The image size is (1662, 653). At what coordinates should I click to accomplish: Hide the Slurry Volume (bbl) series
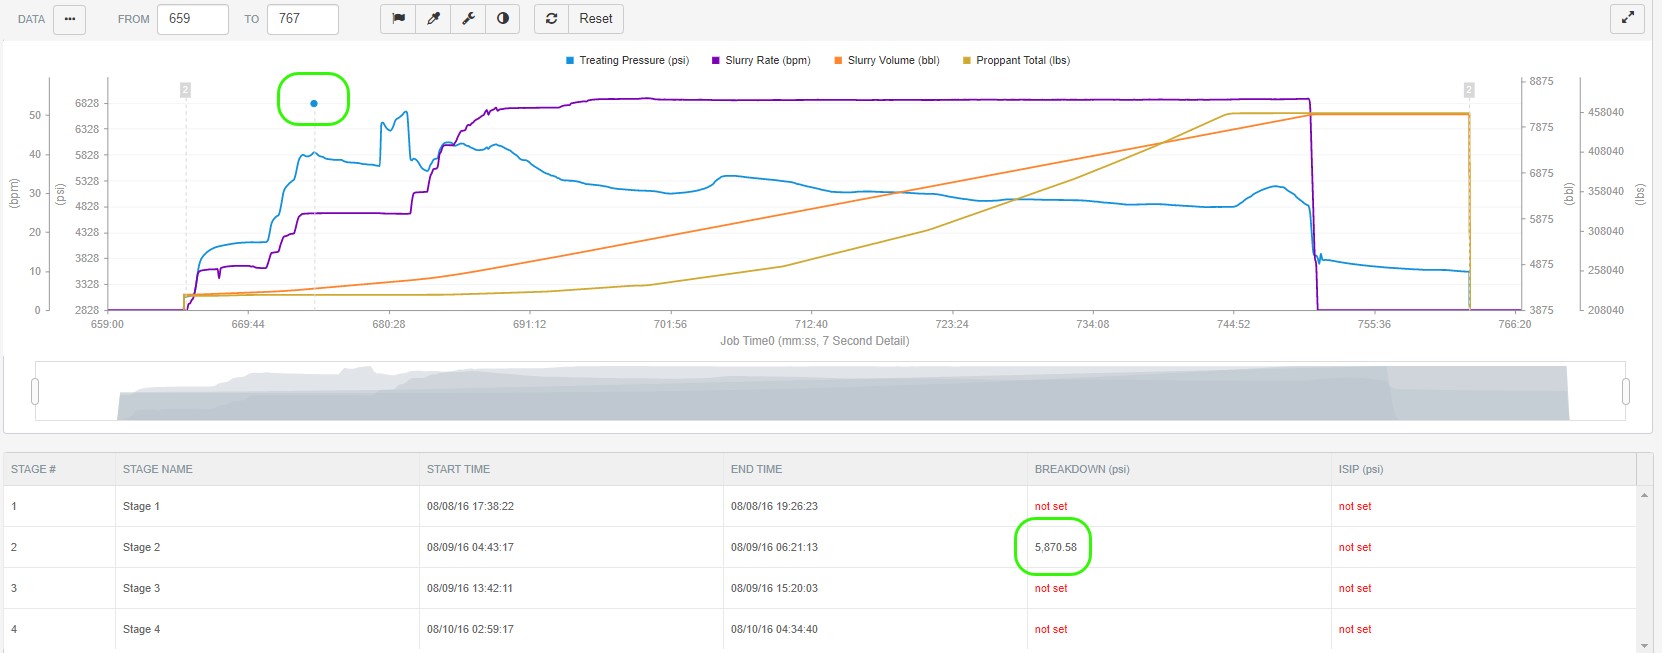tap(886, 61)
